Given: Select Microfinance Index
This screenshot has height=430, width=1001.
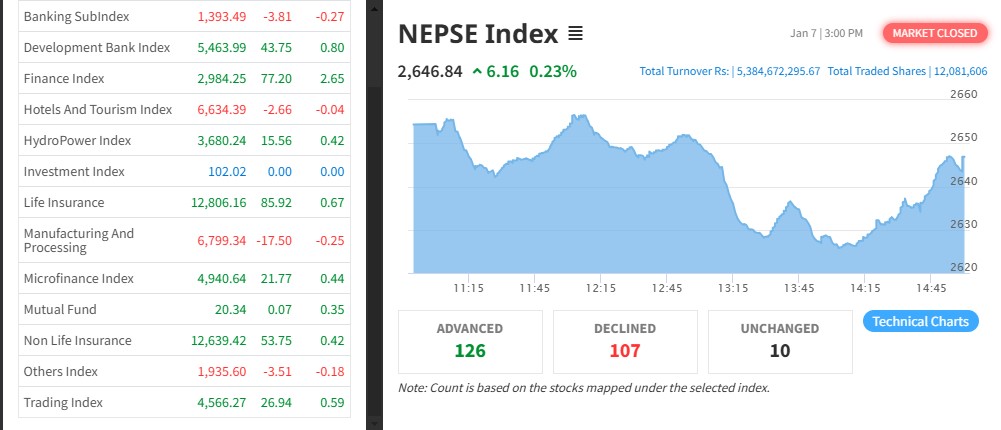Looking at the screenshot, I should 78,279.
